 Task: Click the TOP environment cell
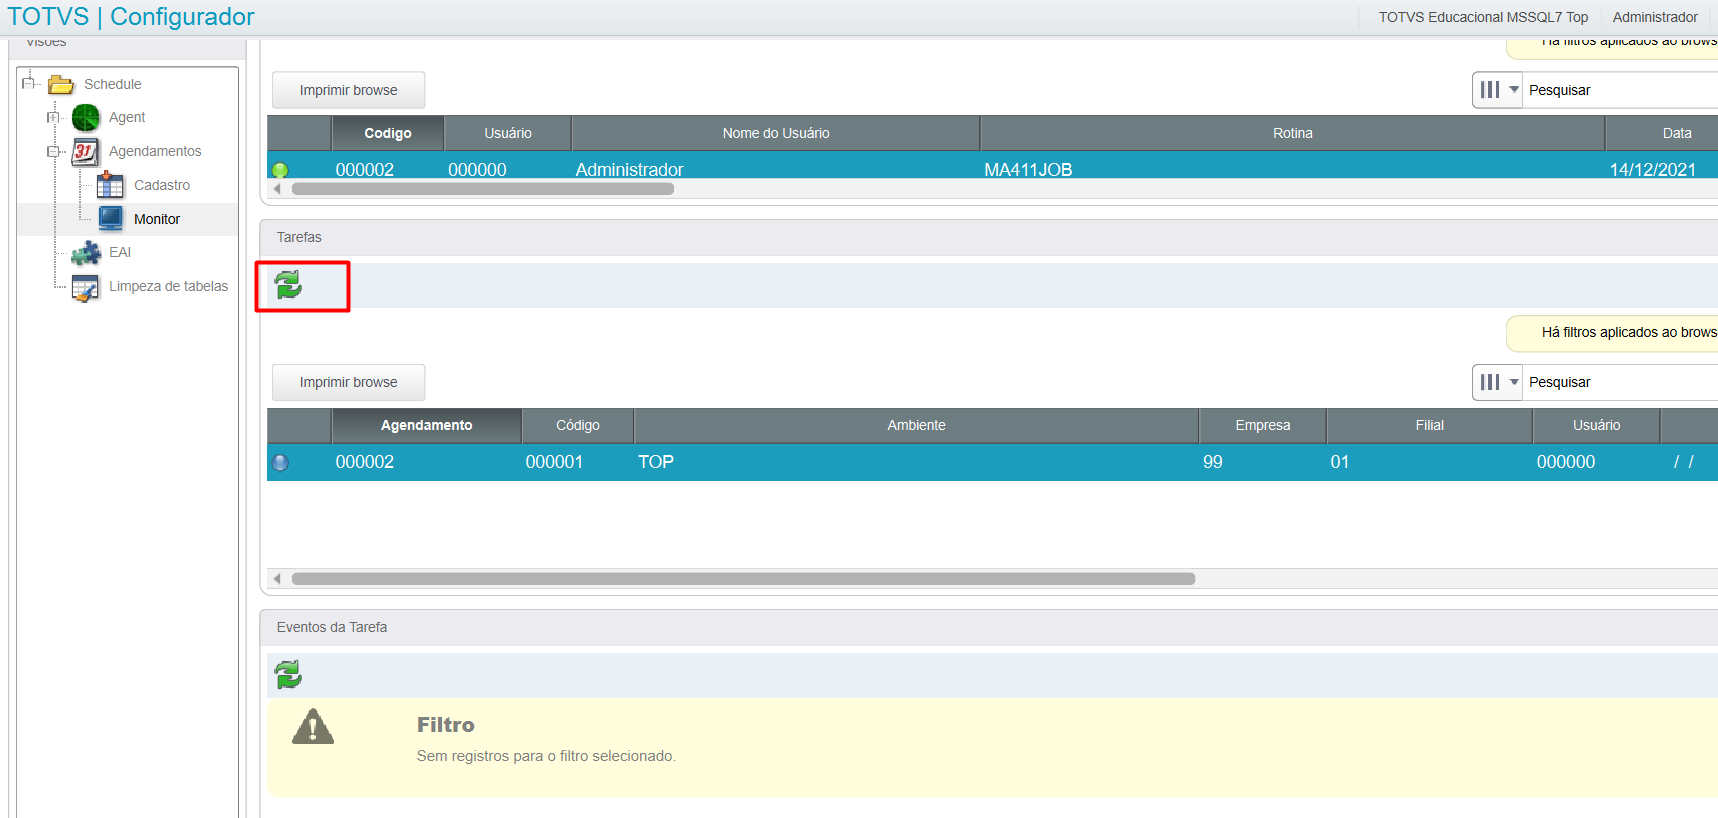coord(656,462)
